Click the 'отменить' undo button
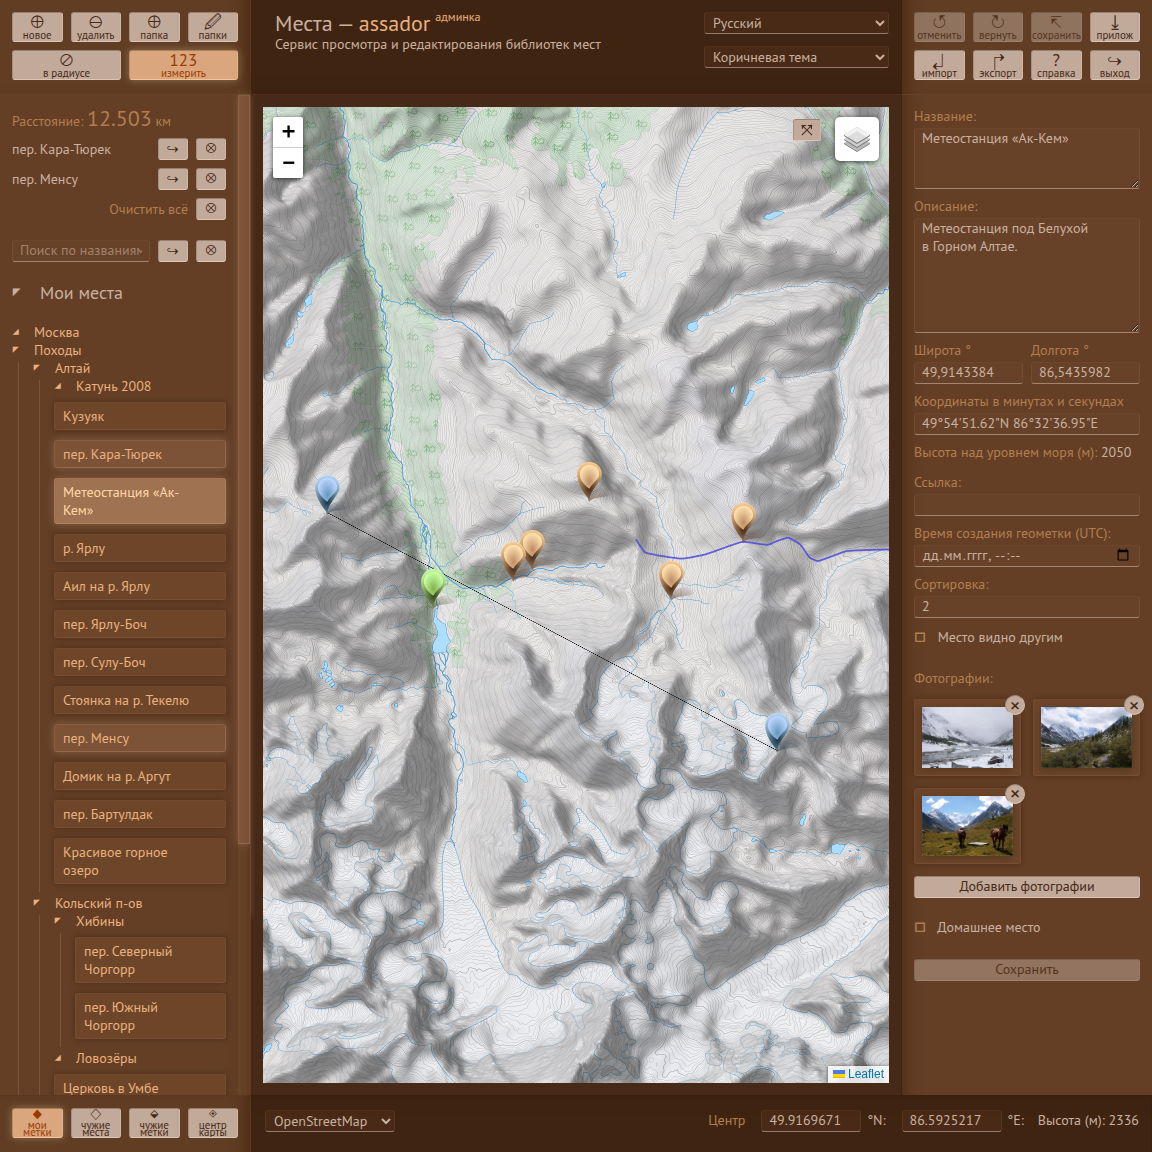Viewport: 1152px width, 1152px height. pos(939,27)
